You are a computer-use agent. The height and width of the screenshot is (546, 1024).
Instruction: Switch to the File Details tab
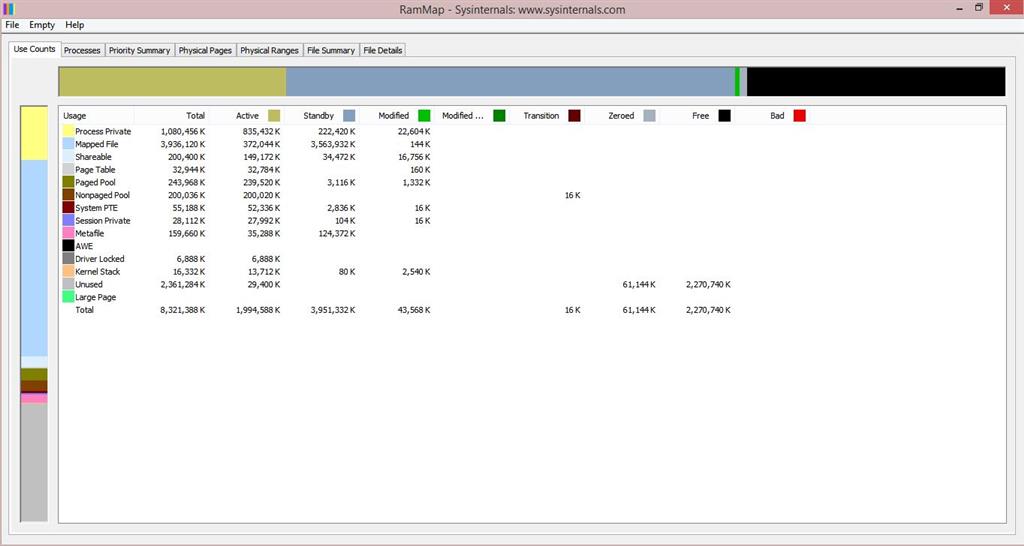pos(383,50)
